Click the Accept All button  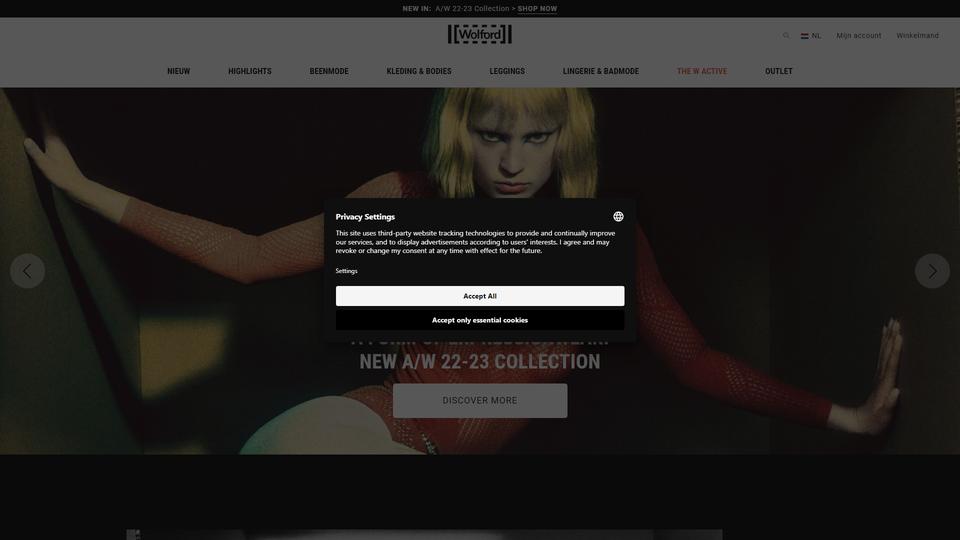tap(480, 296)
